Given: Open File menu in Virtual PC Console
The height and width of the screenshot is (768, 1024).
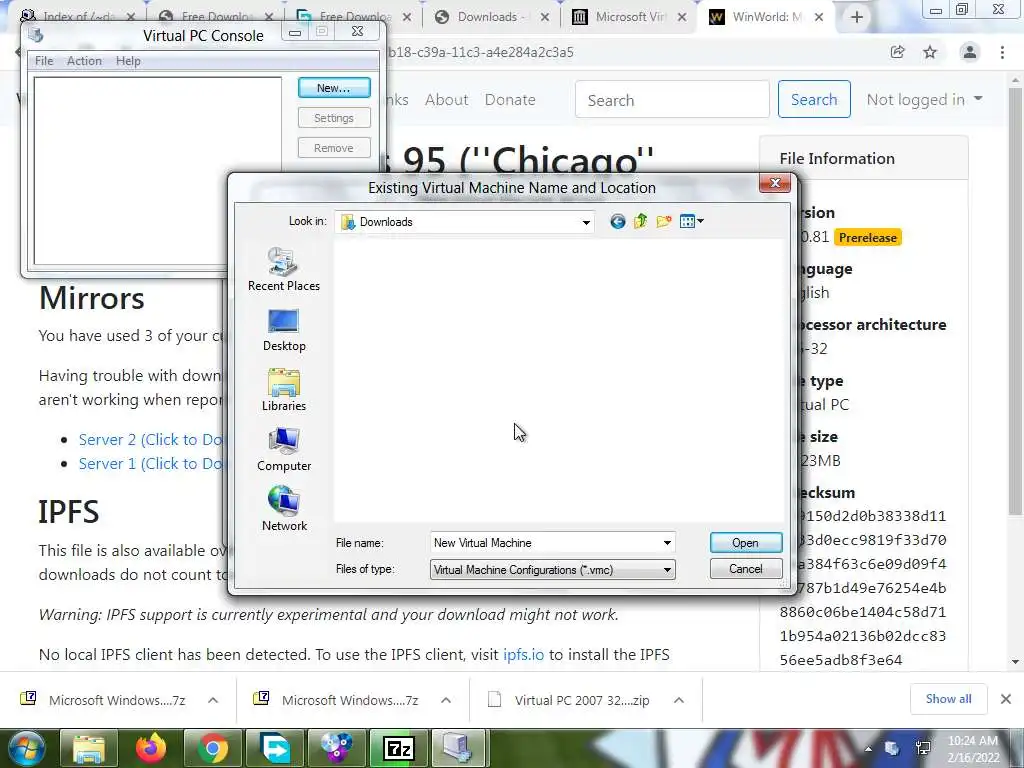Looking at the screenshot, I should [x=44, y=61].
